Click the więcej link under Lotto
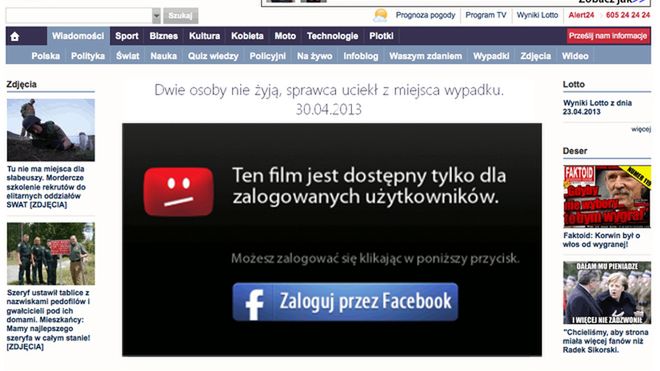 [x=641, y=129]
